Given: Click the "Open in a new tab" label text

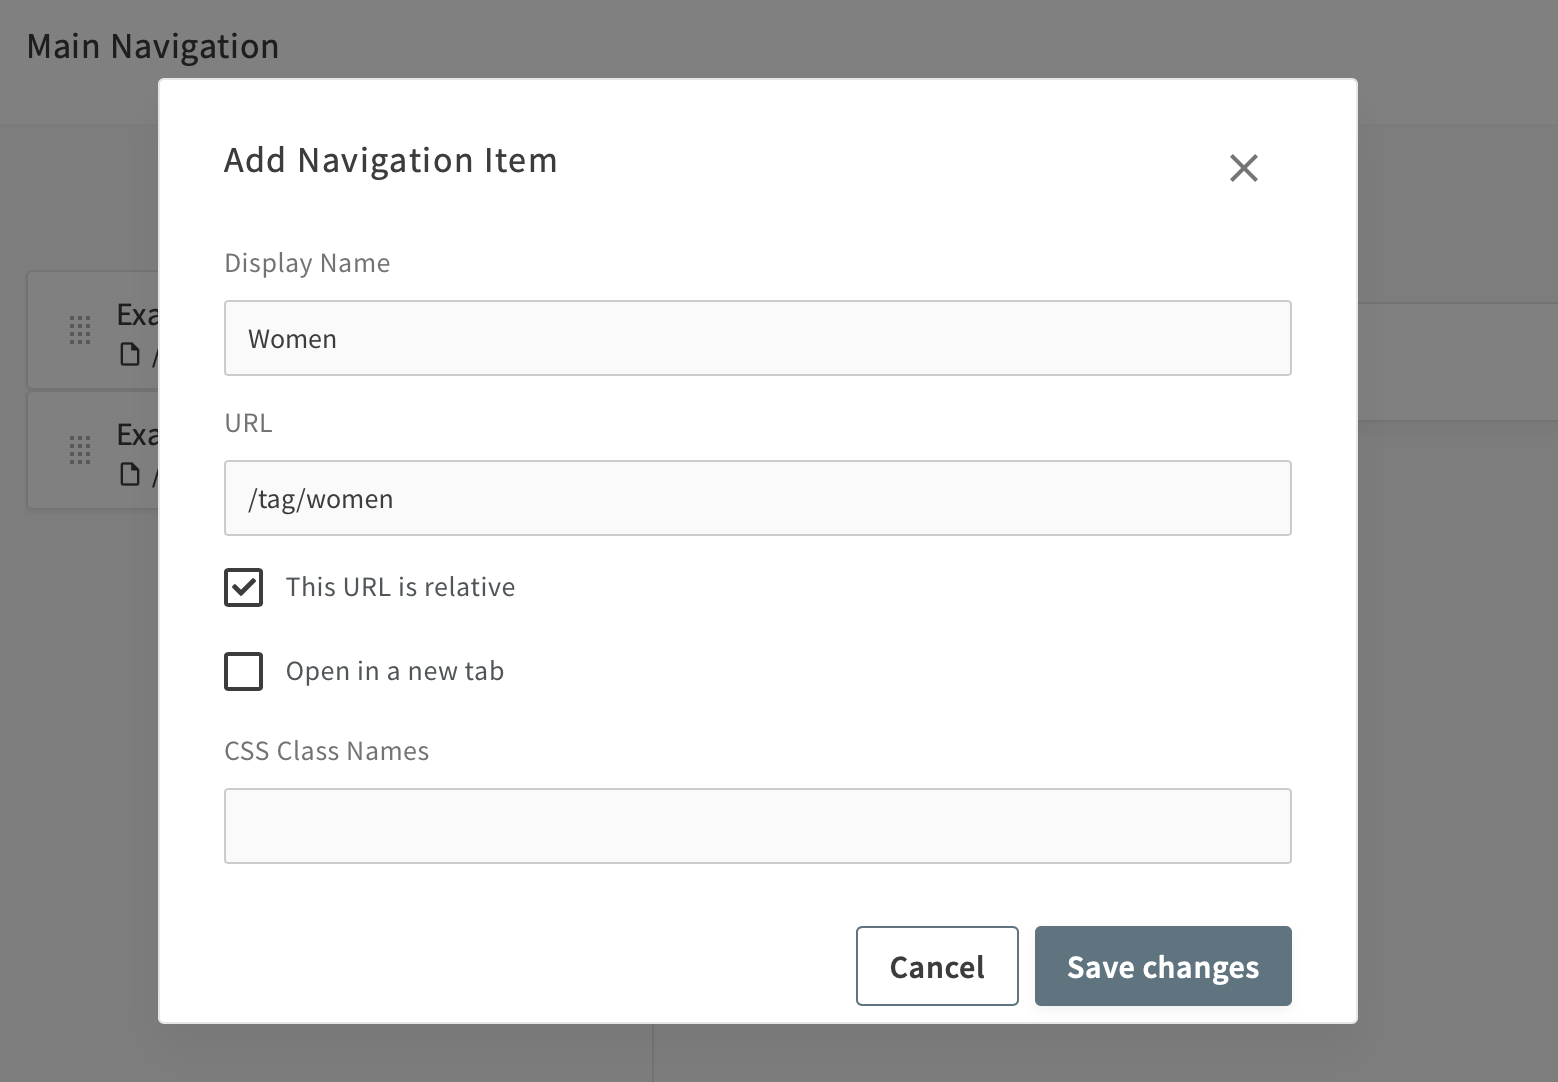Looking at the screenshot, I should [394, 671].
